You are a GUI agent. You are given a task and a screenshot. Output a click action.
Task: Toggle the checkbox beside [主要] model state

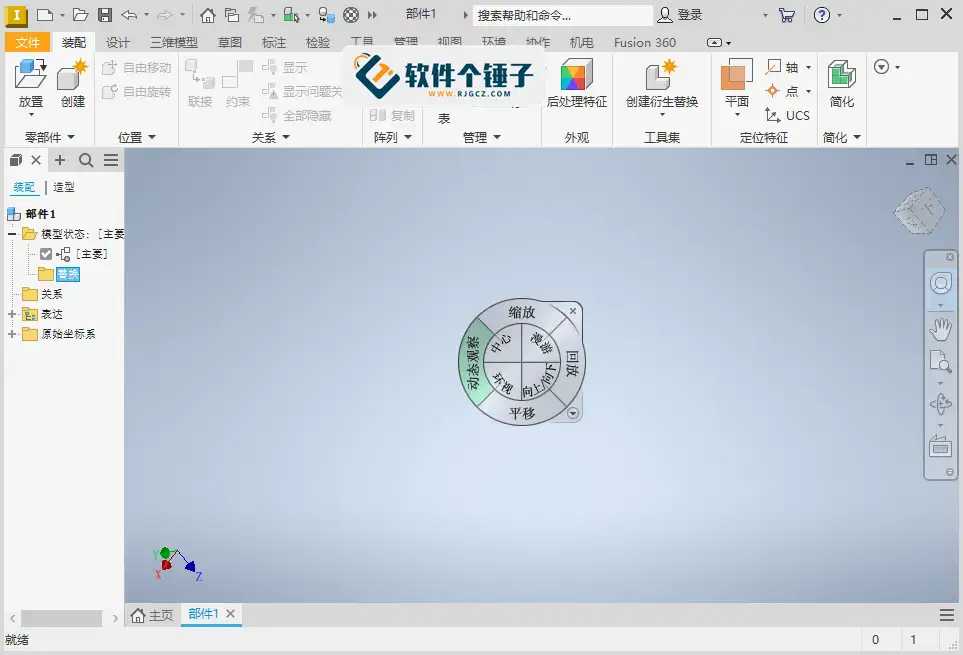point(45,253)
